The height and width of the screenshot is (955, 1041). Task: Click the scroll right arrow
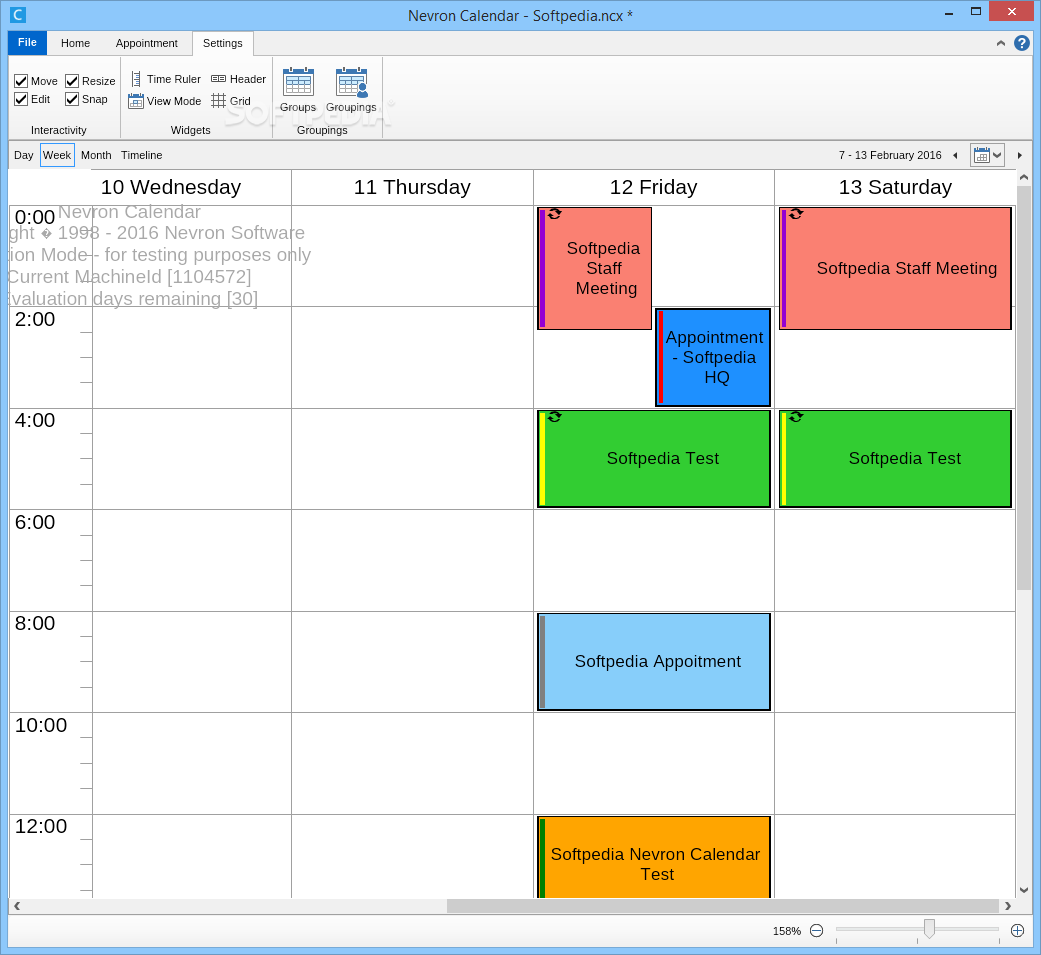click(1008, 906)
